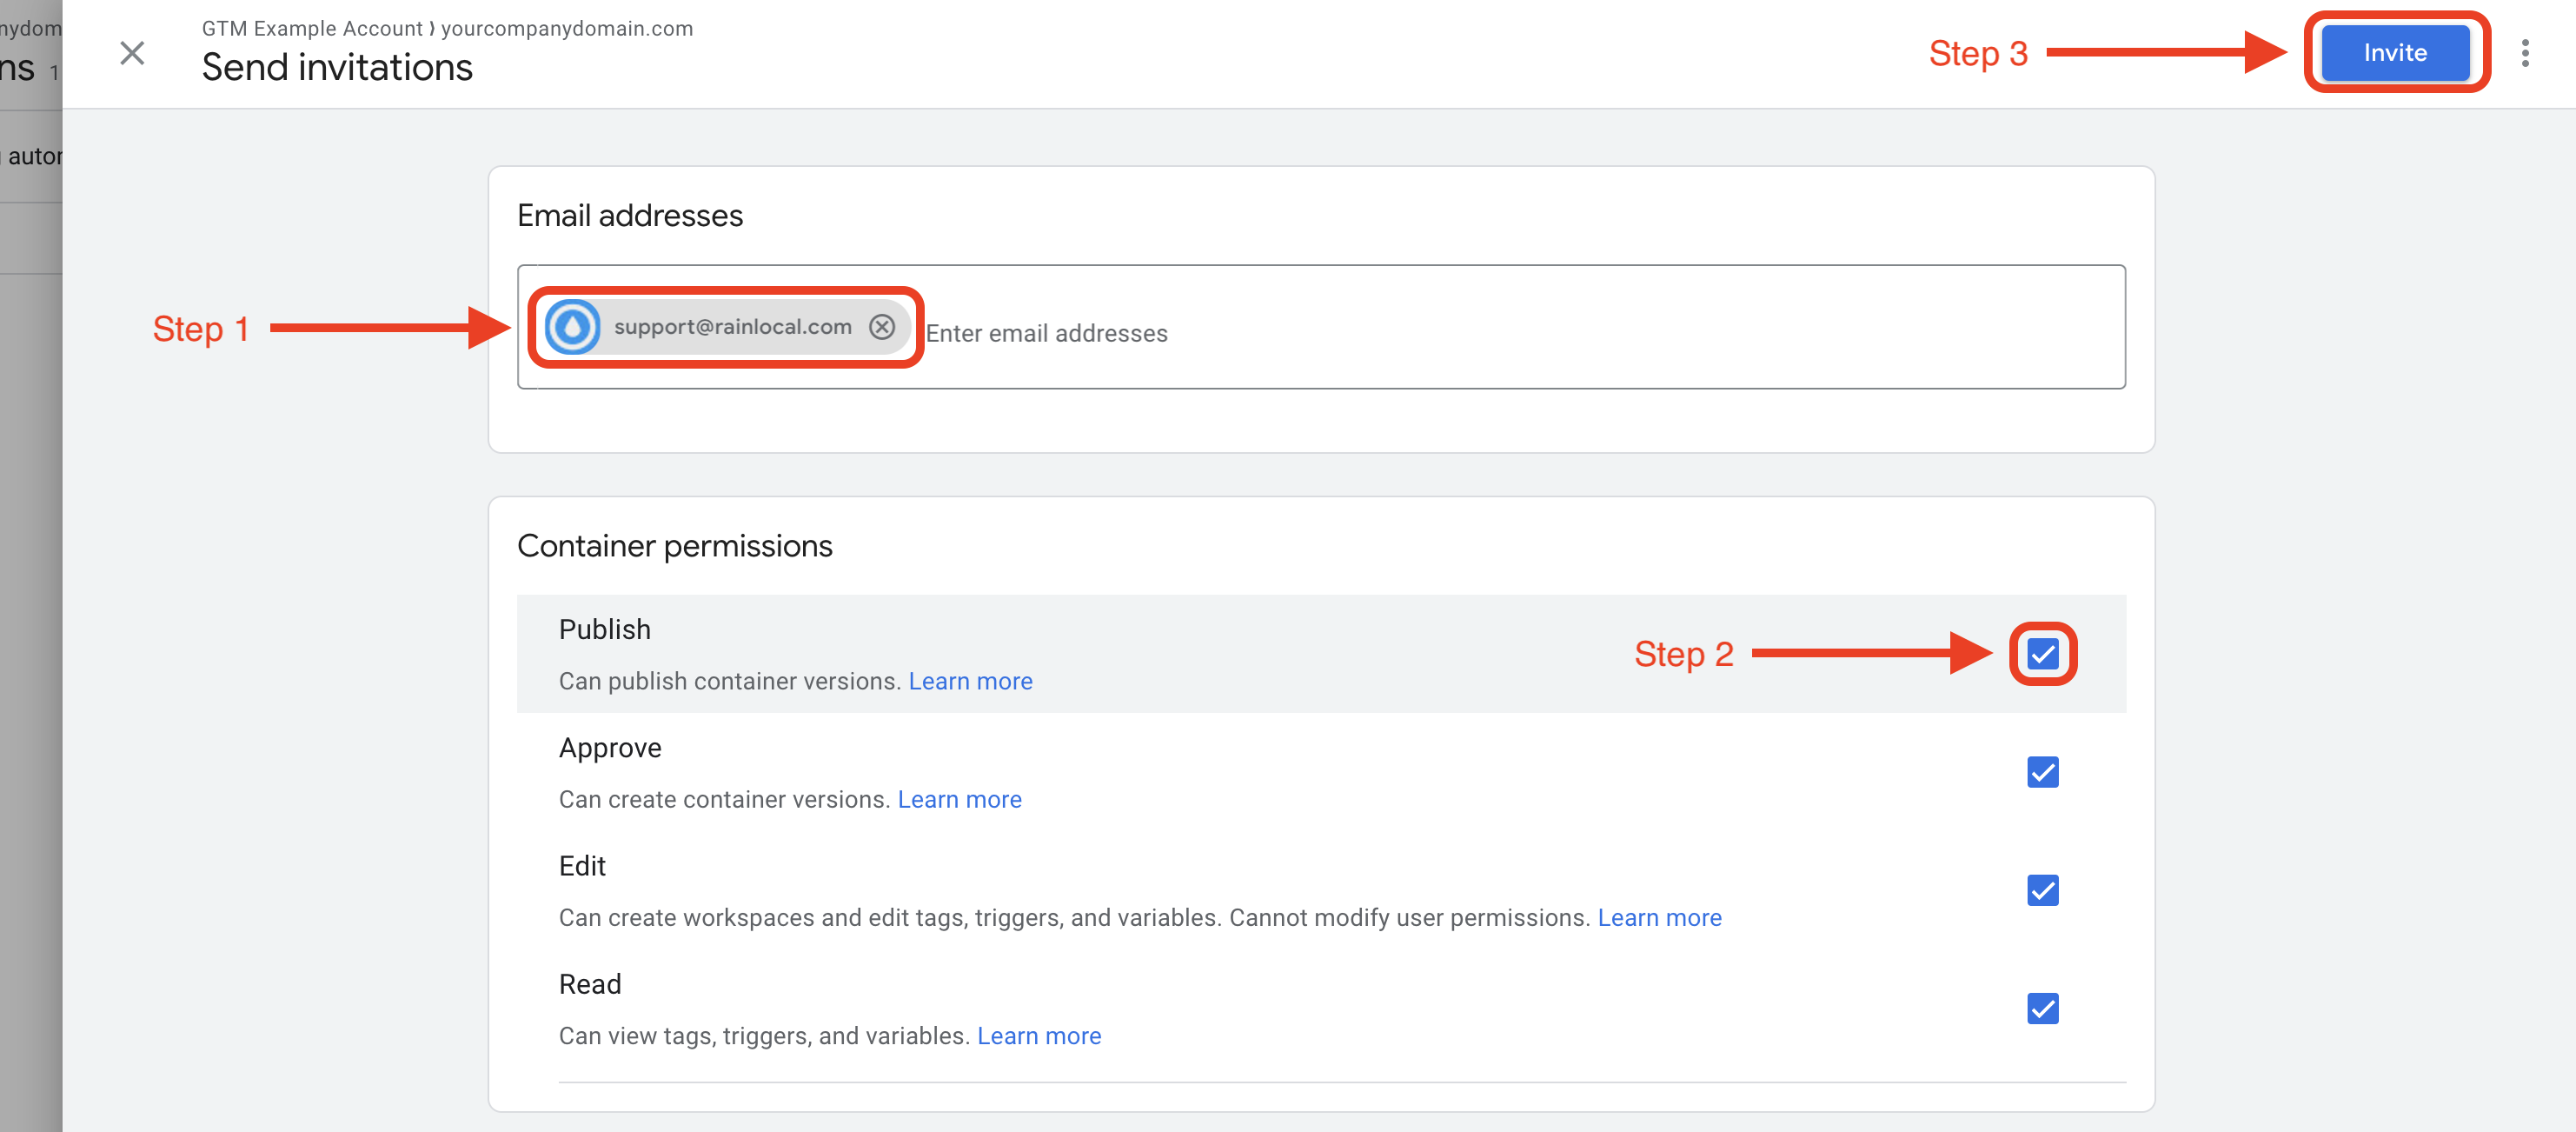Select the support@rainlocal.com email chip
The height and width of the screenshot is (1132, 2576).
732,327
